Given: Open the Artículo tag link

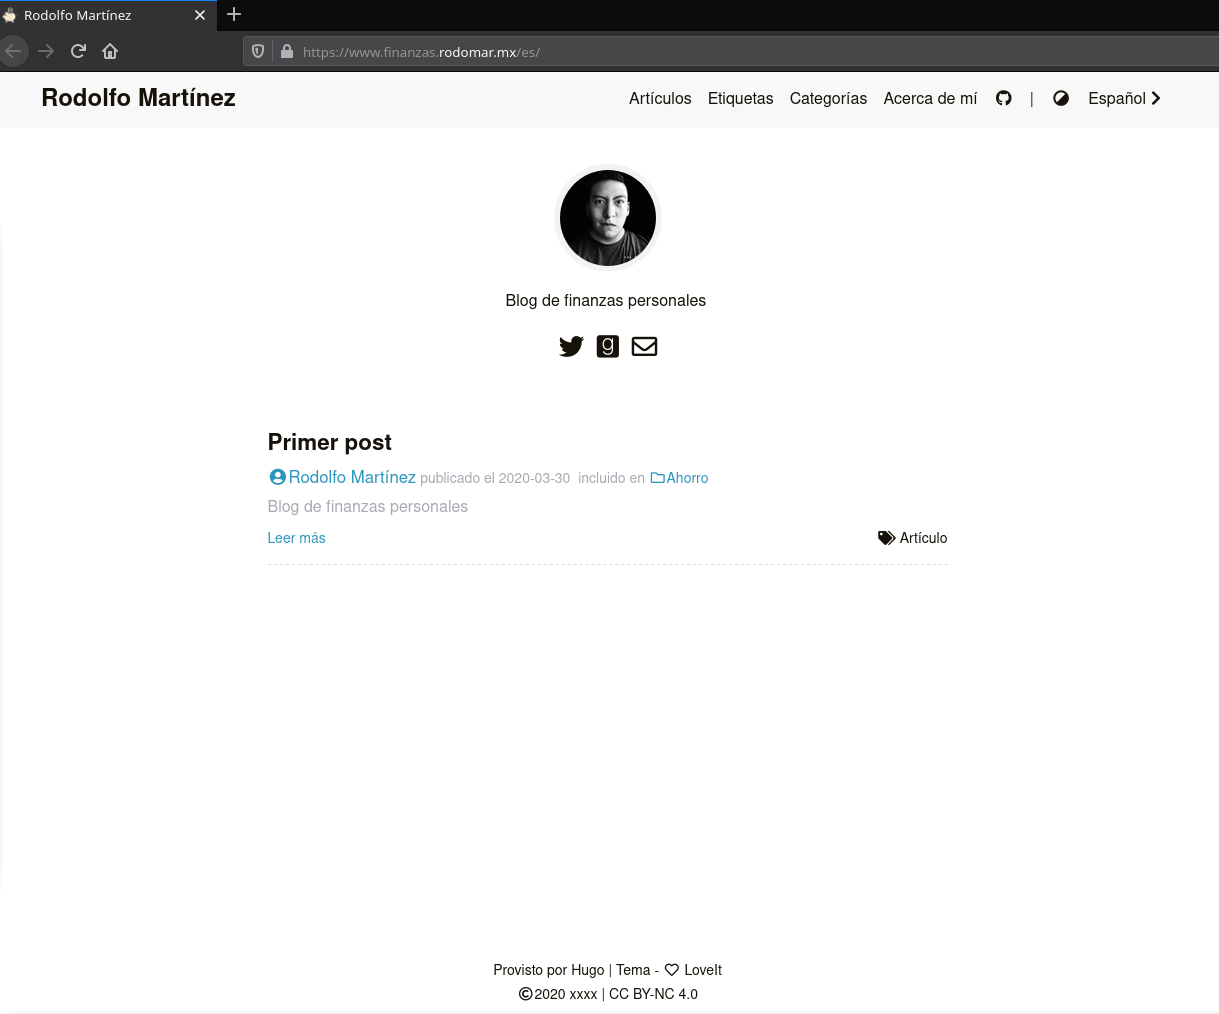Looking at the screenshot, I should tap(924, 538).
